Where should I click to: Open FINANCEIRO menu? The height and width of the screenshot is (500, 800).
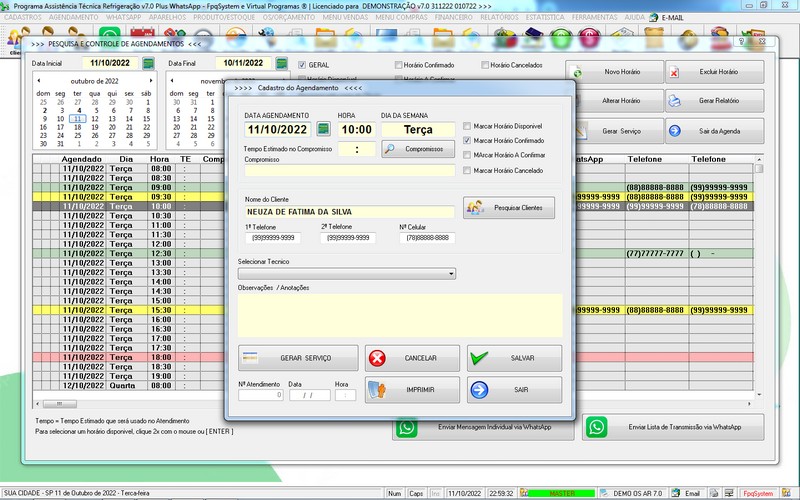point(454,17)
